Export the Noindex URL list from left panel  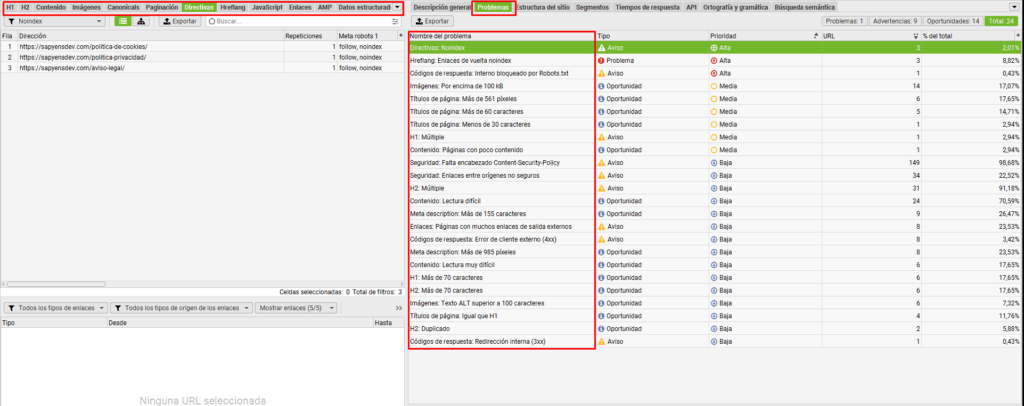(178, 22)
